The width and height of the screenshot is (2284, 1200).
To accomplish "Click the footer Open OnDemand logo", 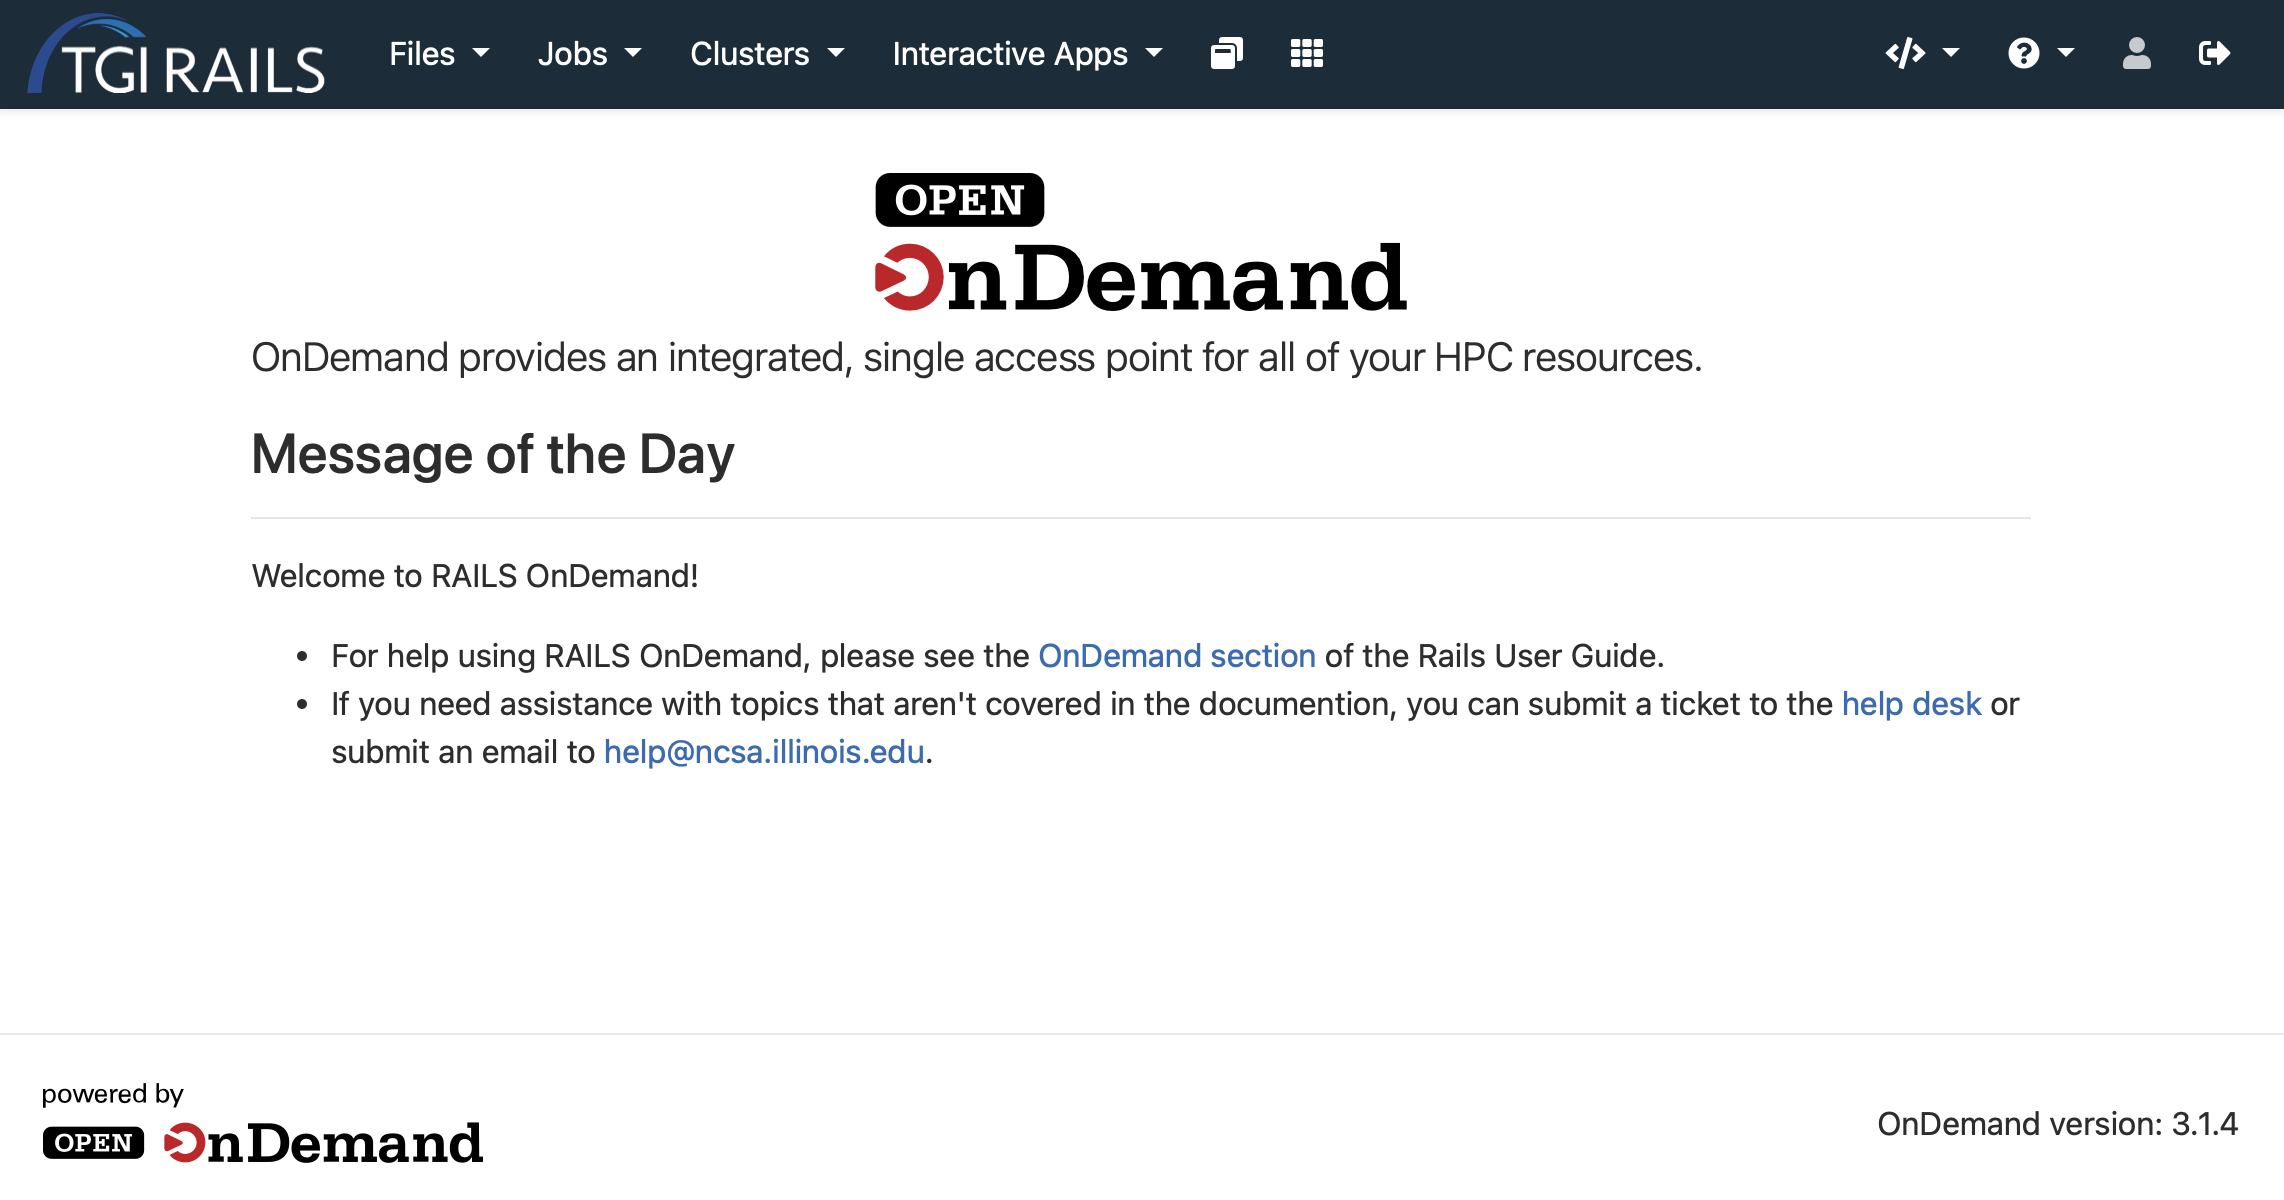I will 263,1142.
